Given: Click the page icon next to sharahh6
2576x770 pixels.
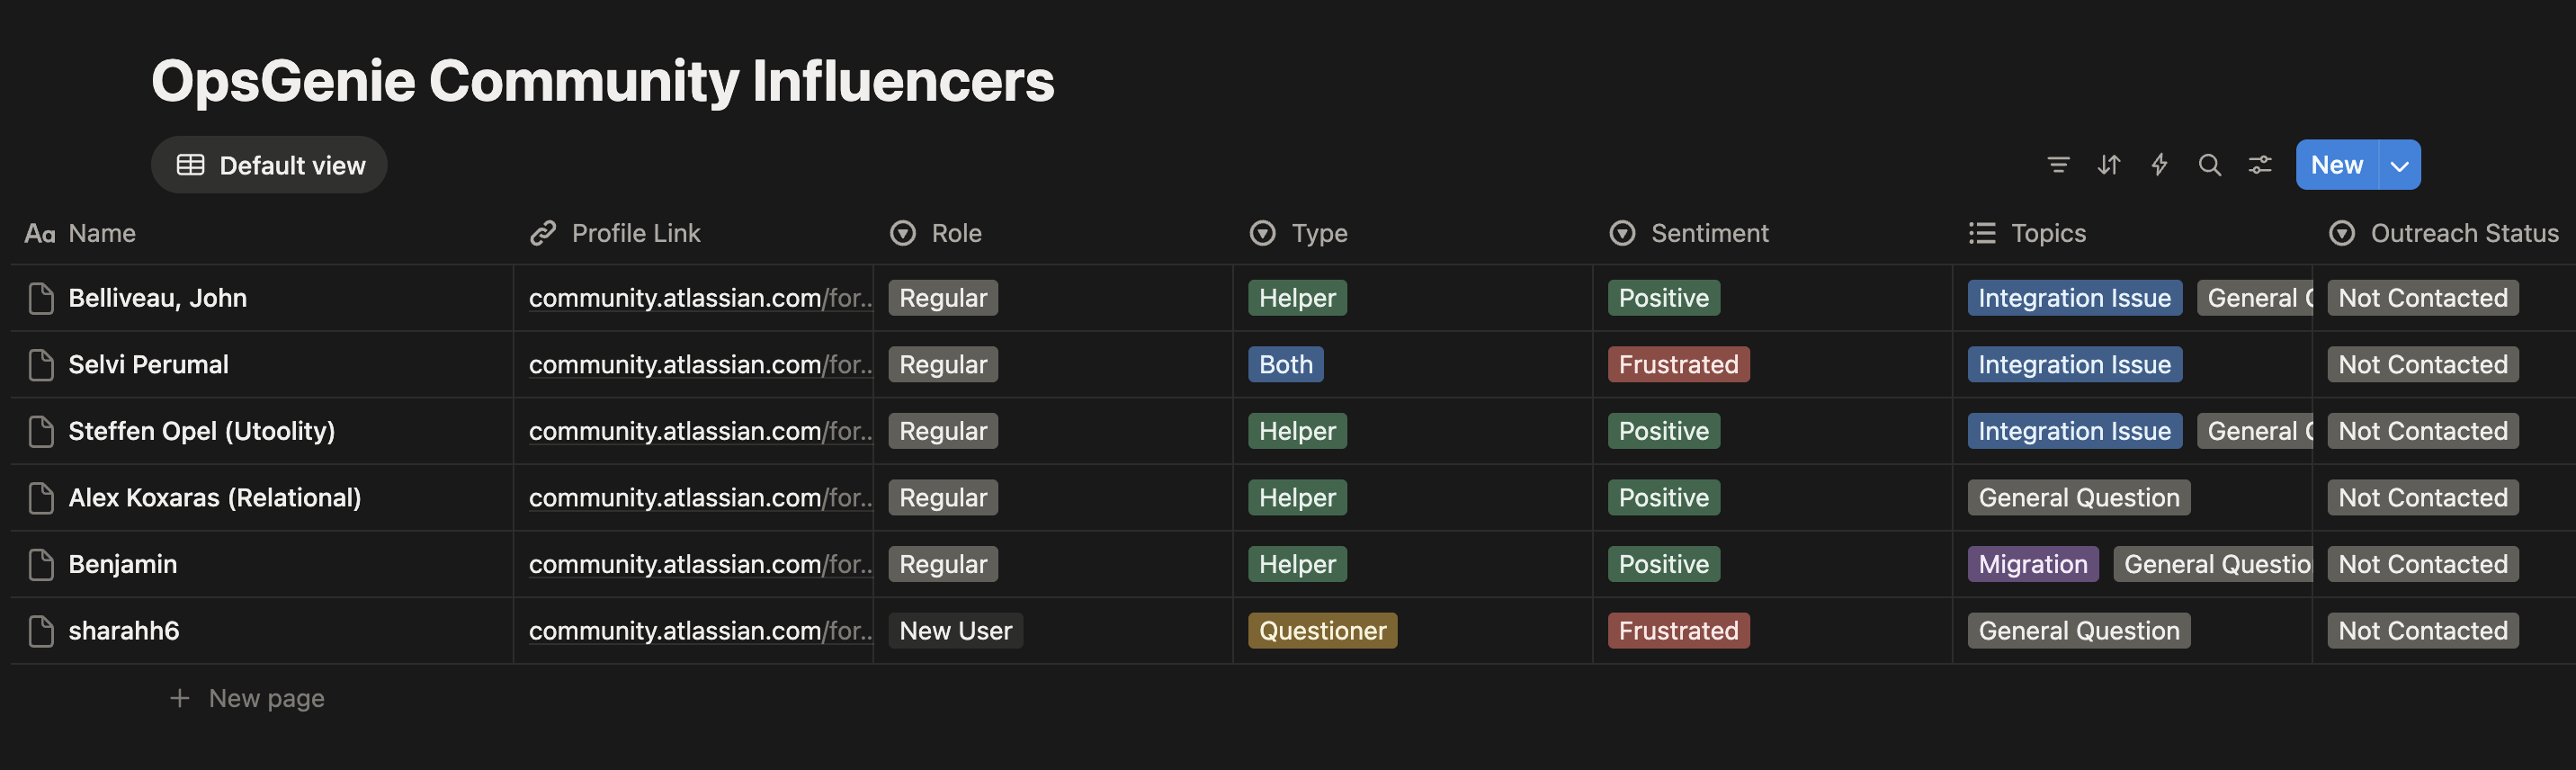Looking at the screenshot, I should click(x=40, y=630).
